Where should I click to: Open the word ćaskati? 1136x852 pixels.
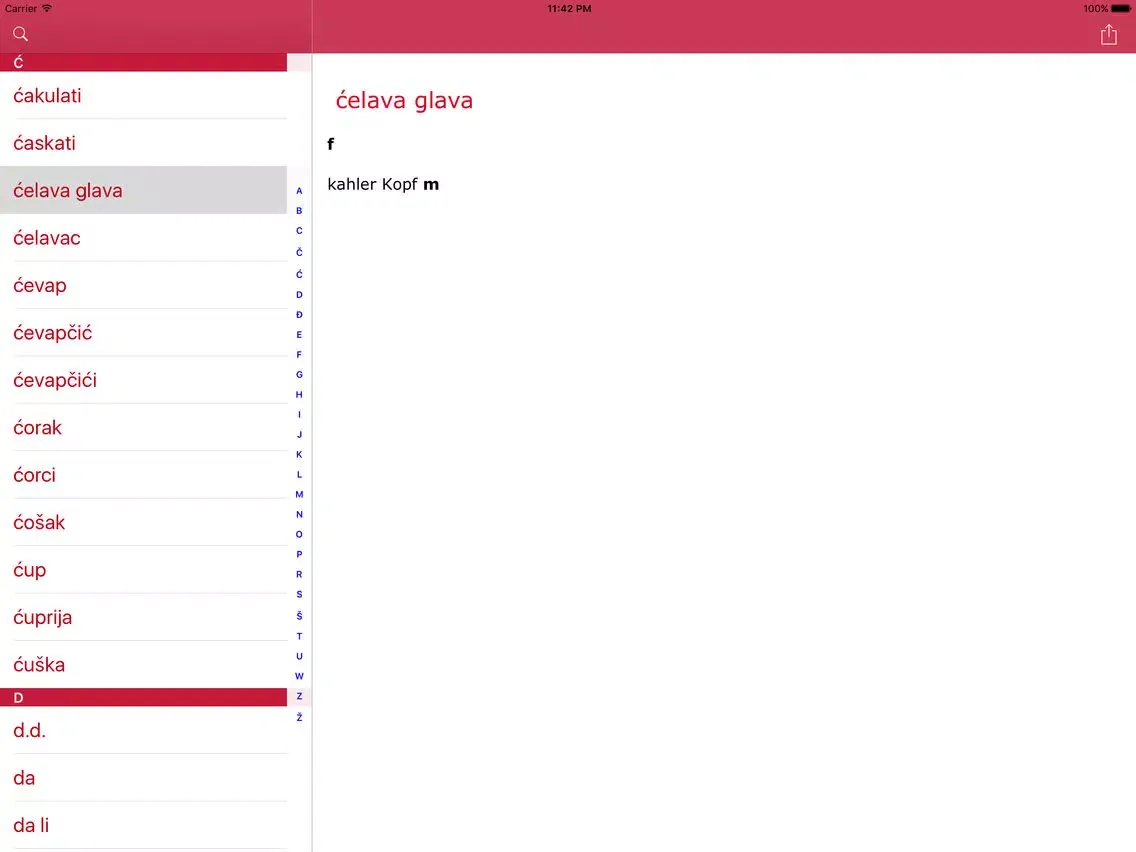pyautogui.click(x=143, y=143)
